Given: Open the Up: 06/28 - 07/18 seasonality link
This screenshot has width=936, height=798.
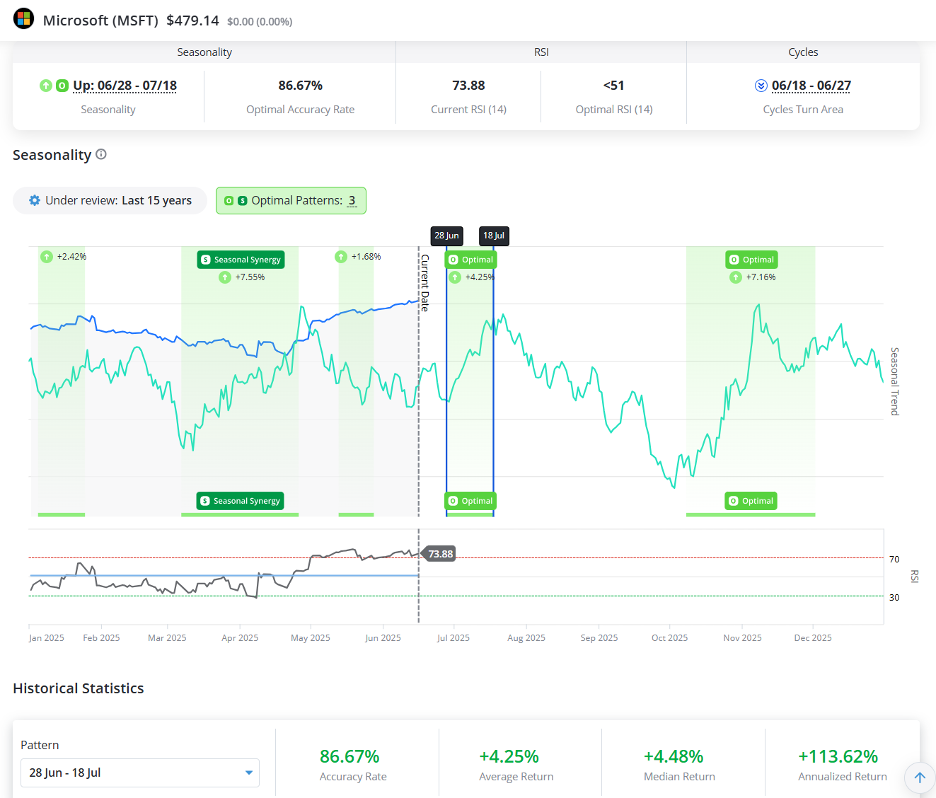Looking at the screenshot, I should click(x=125, y=86).
